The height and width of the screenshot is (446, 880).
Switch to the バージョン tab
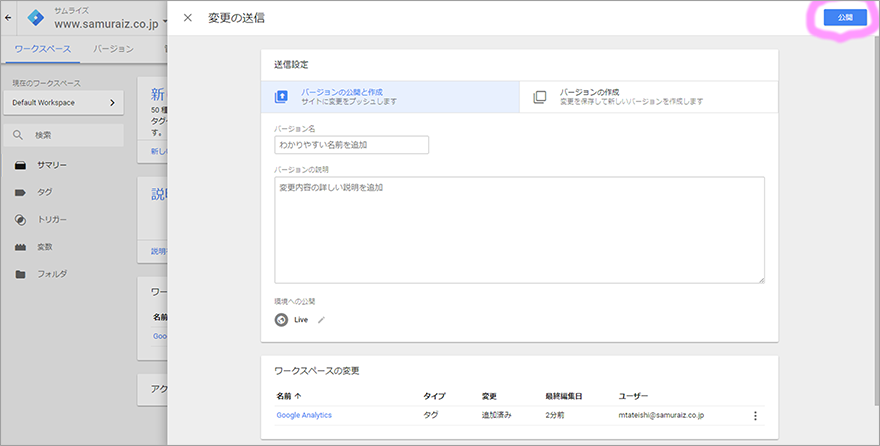(x=113, y=48)
